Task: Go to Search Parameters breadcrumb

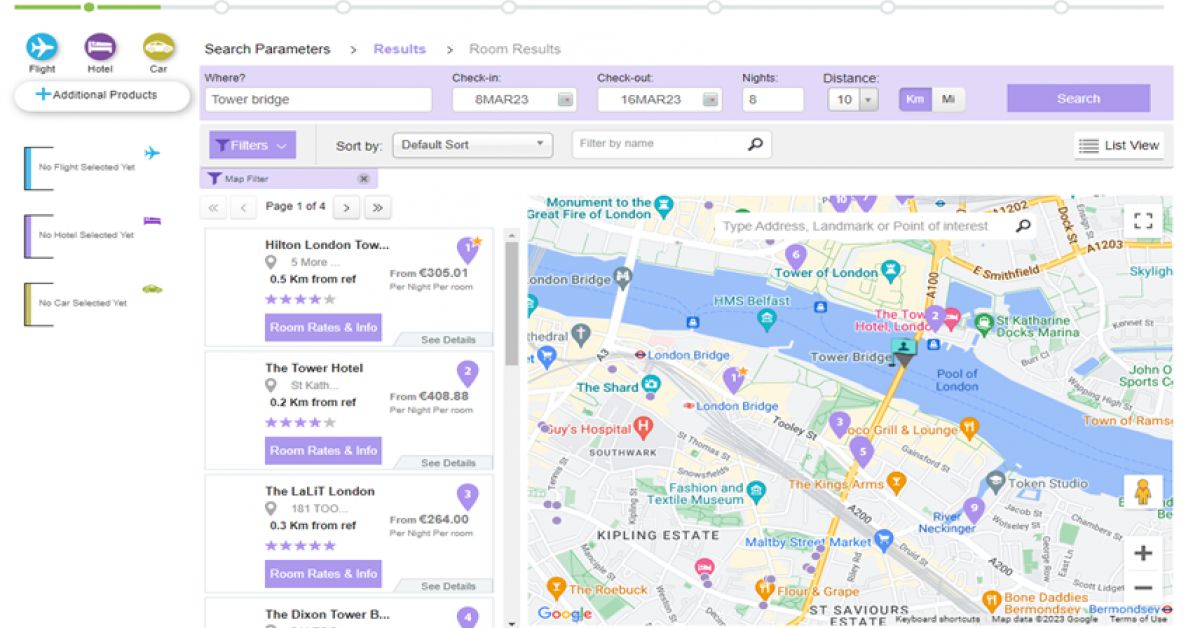Action: point(267,49)
